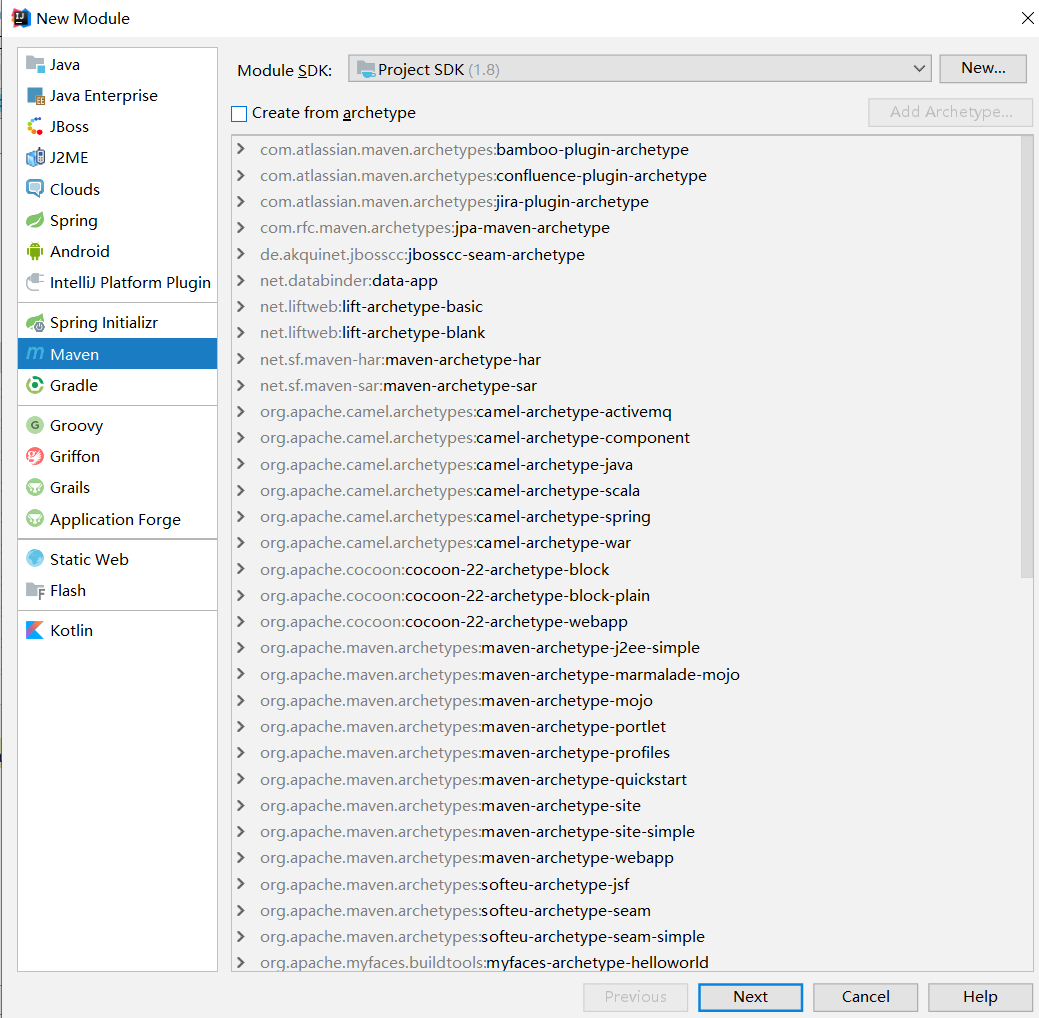Select softeu-archetype-seam-simple row

click(626, 936)
